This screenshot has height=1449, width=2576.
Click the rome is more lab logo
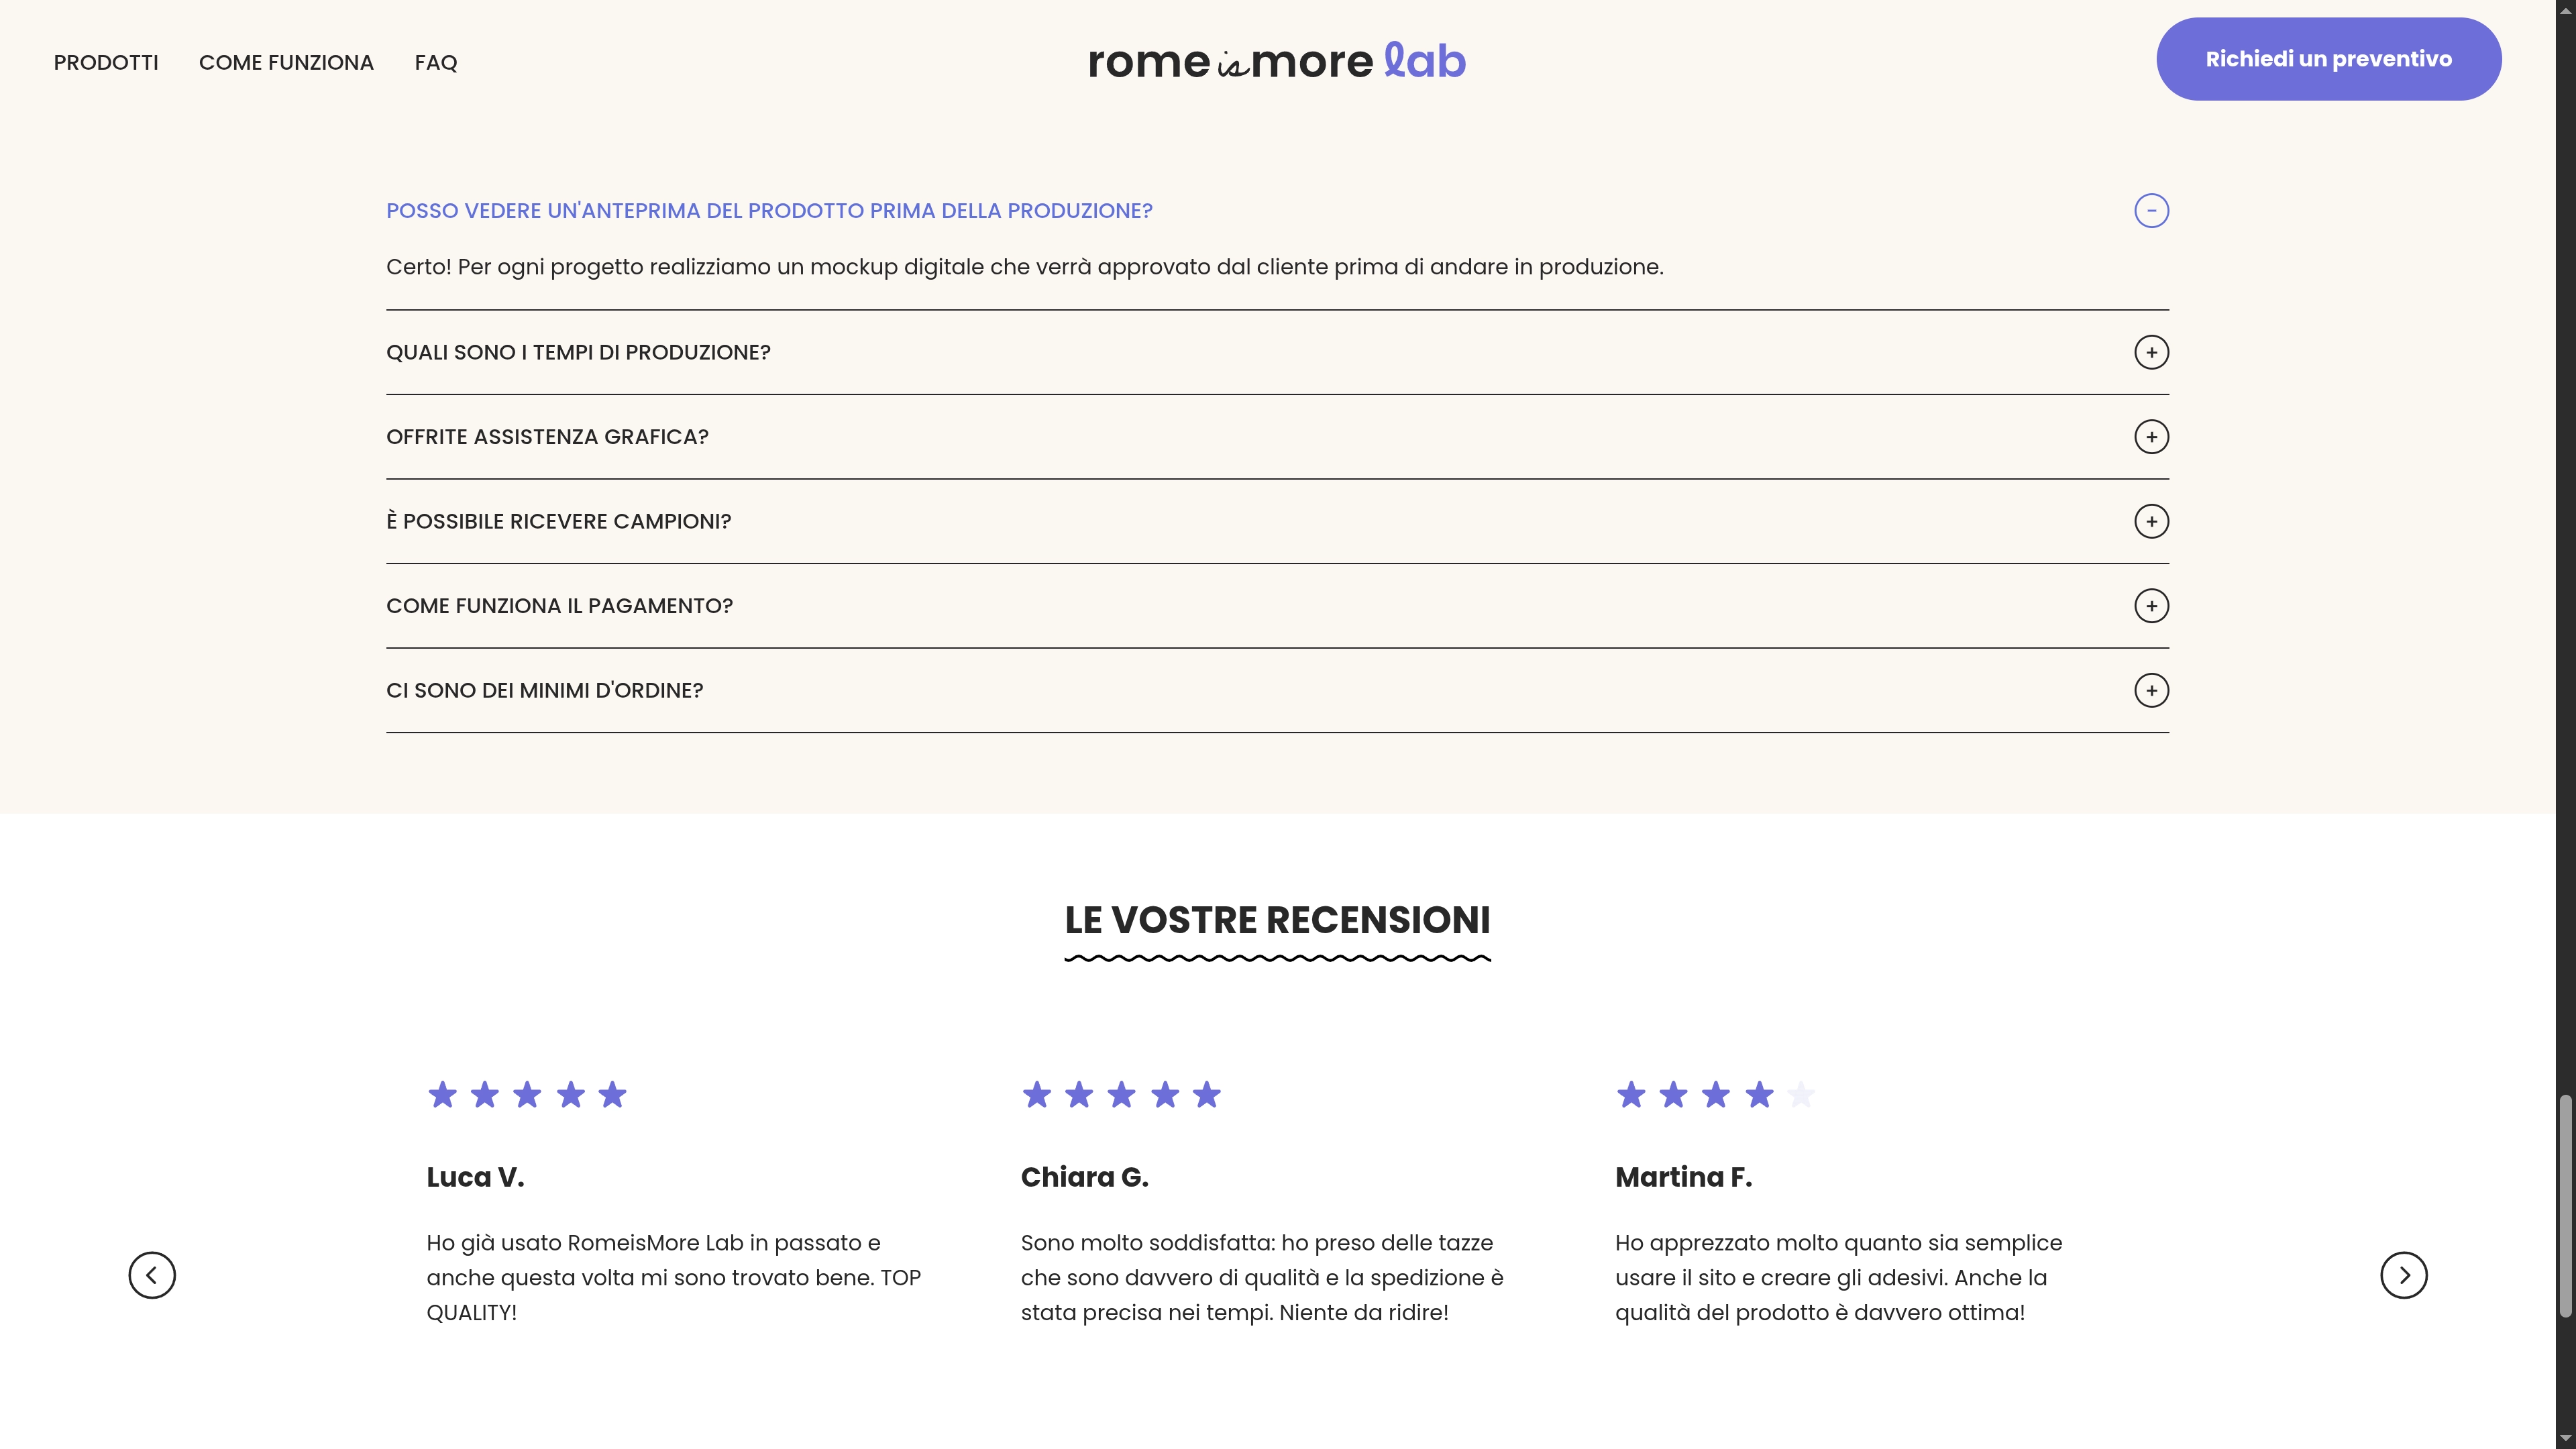(1277, 61)
